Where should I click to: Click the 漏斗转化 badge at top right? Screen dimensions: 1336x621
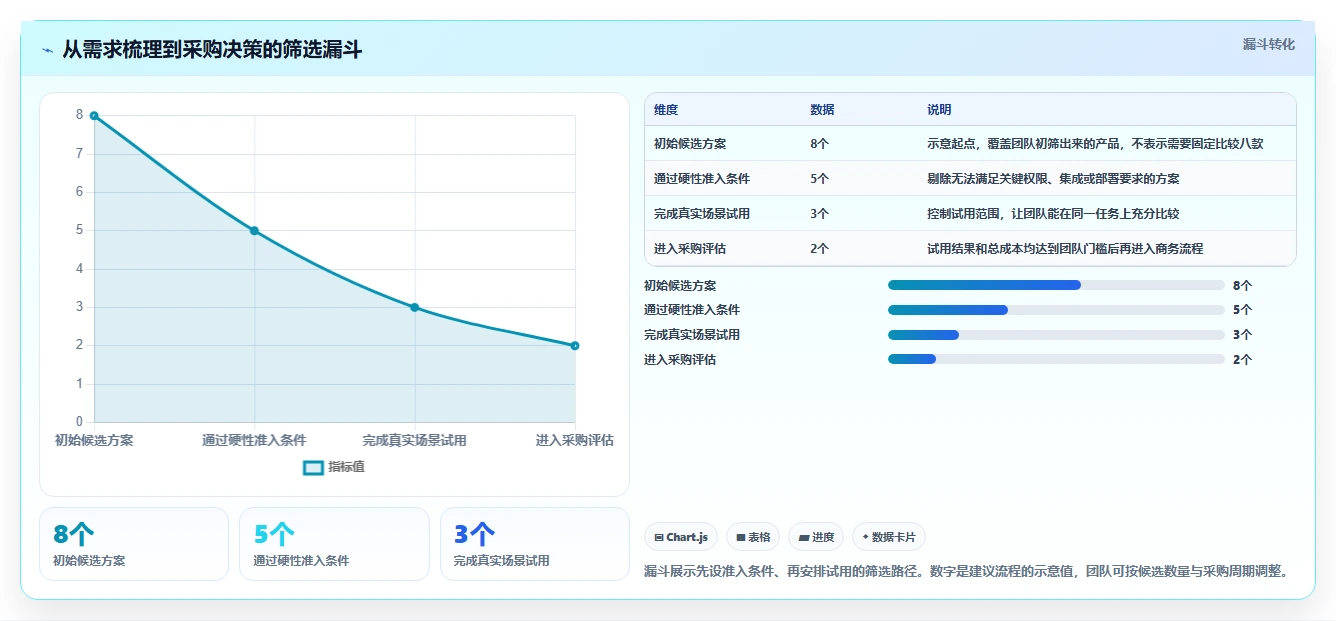(x=1268, y=45)
